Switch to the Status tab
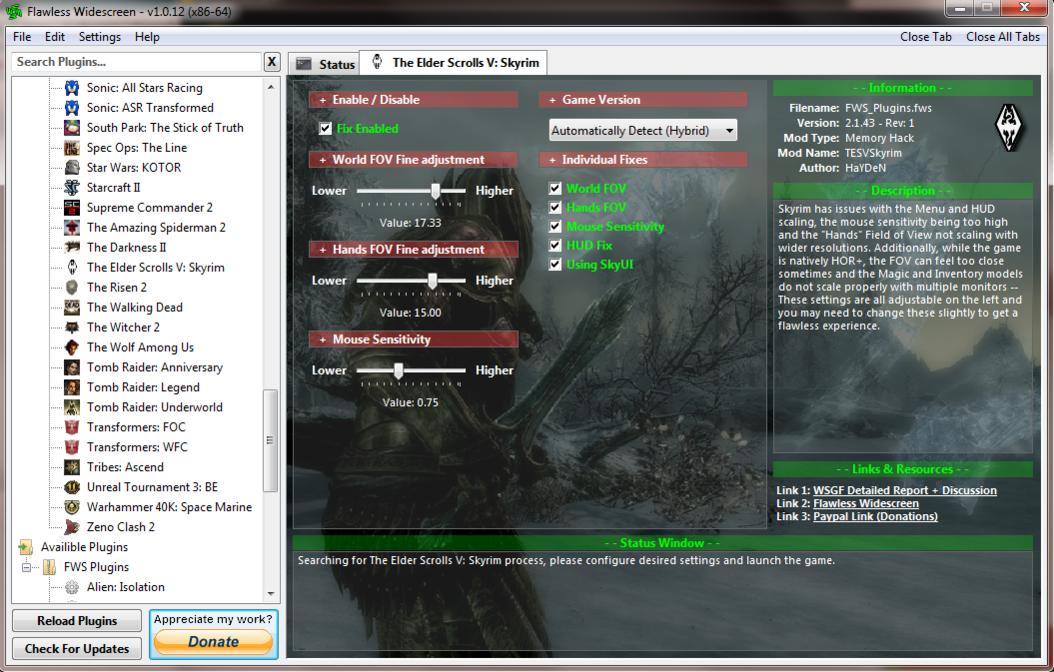 (x=326, y=64)
